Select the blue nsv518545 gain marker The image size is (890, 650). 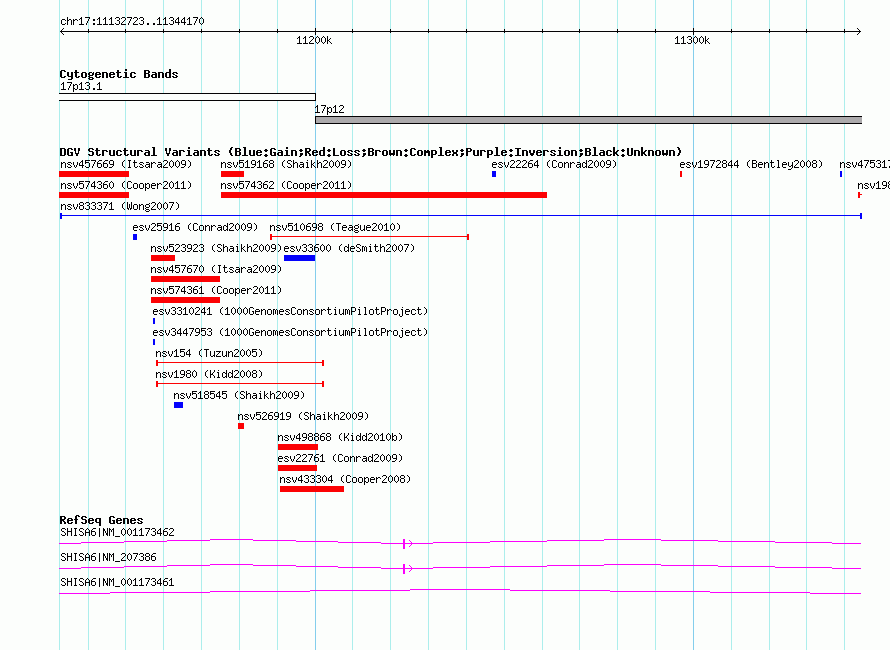coord(179,405)
